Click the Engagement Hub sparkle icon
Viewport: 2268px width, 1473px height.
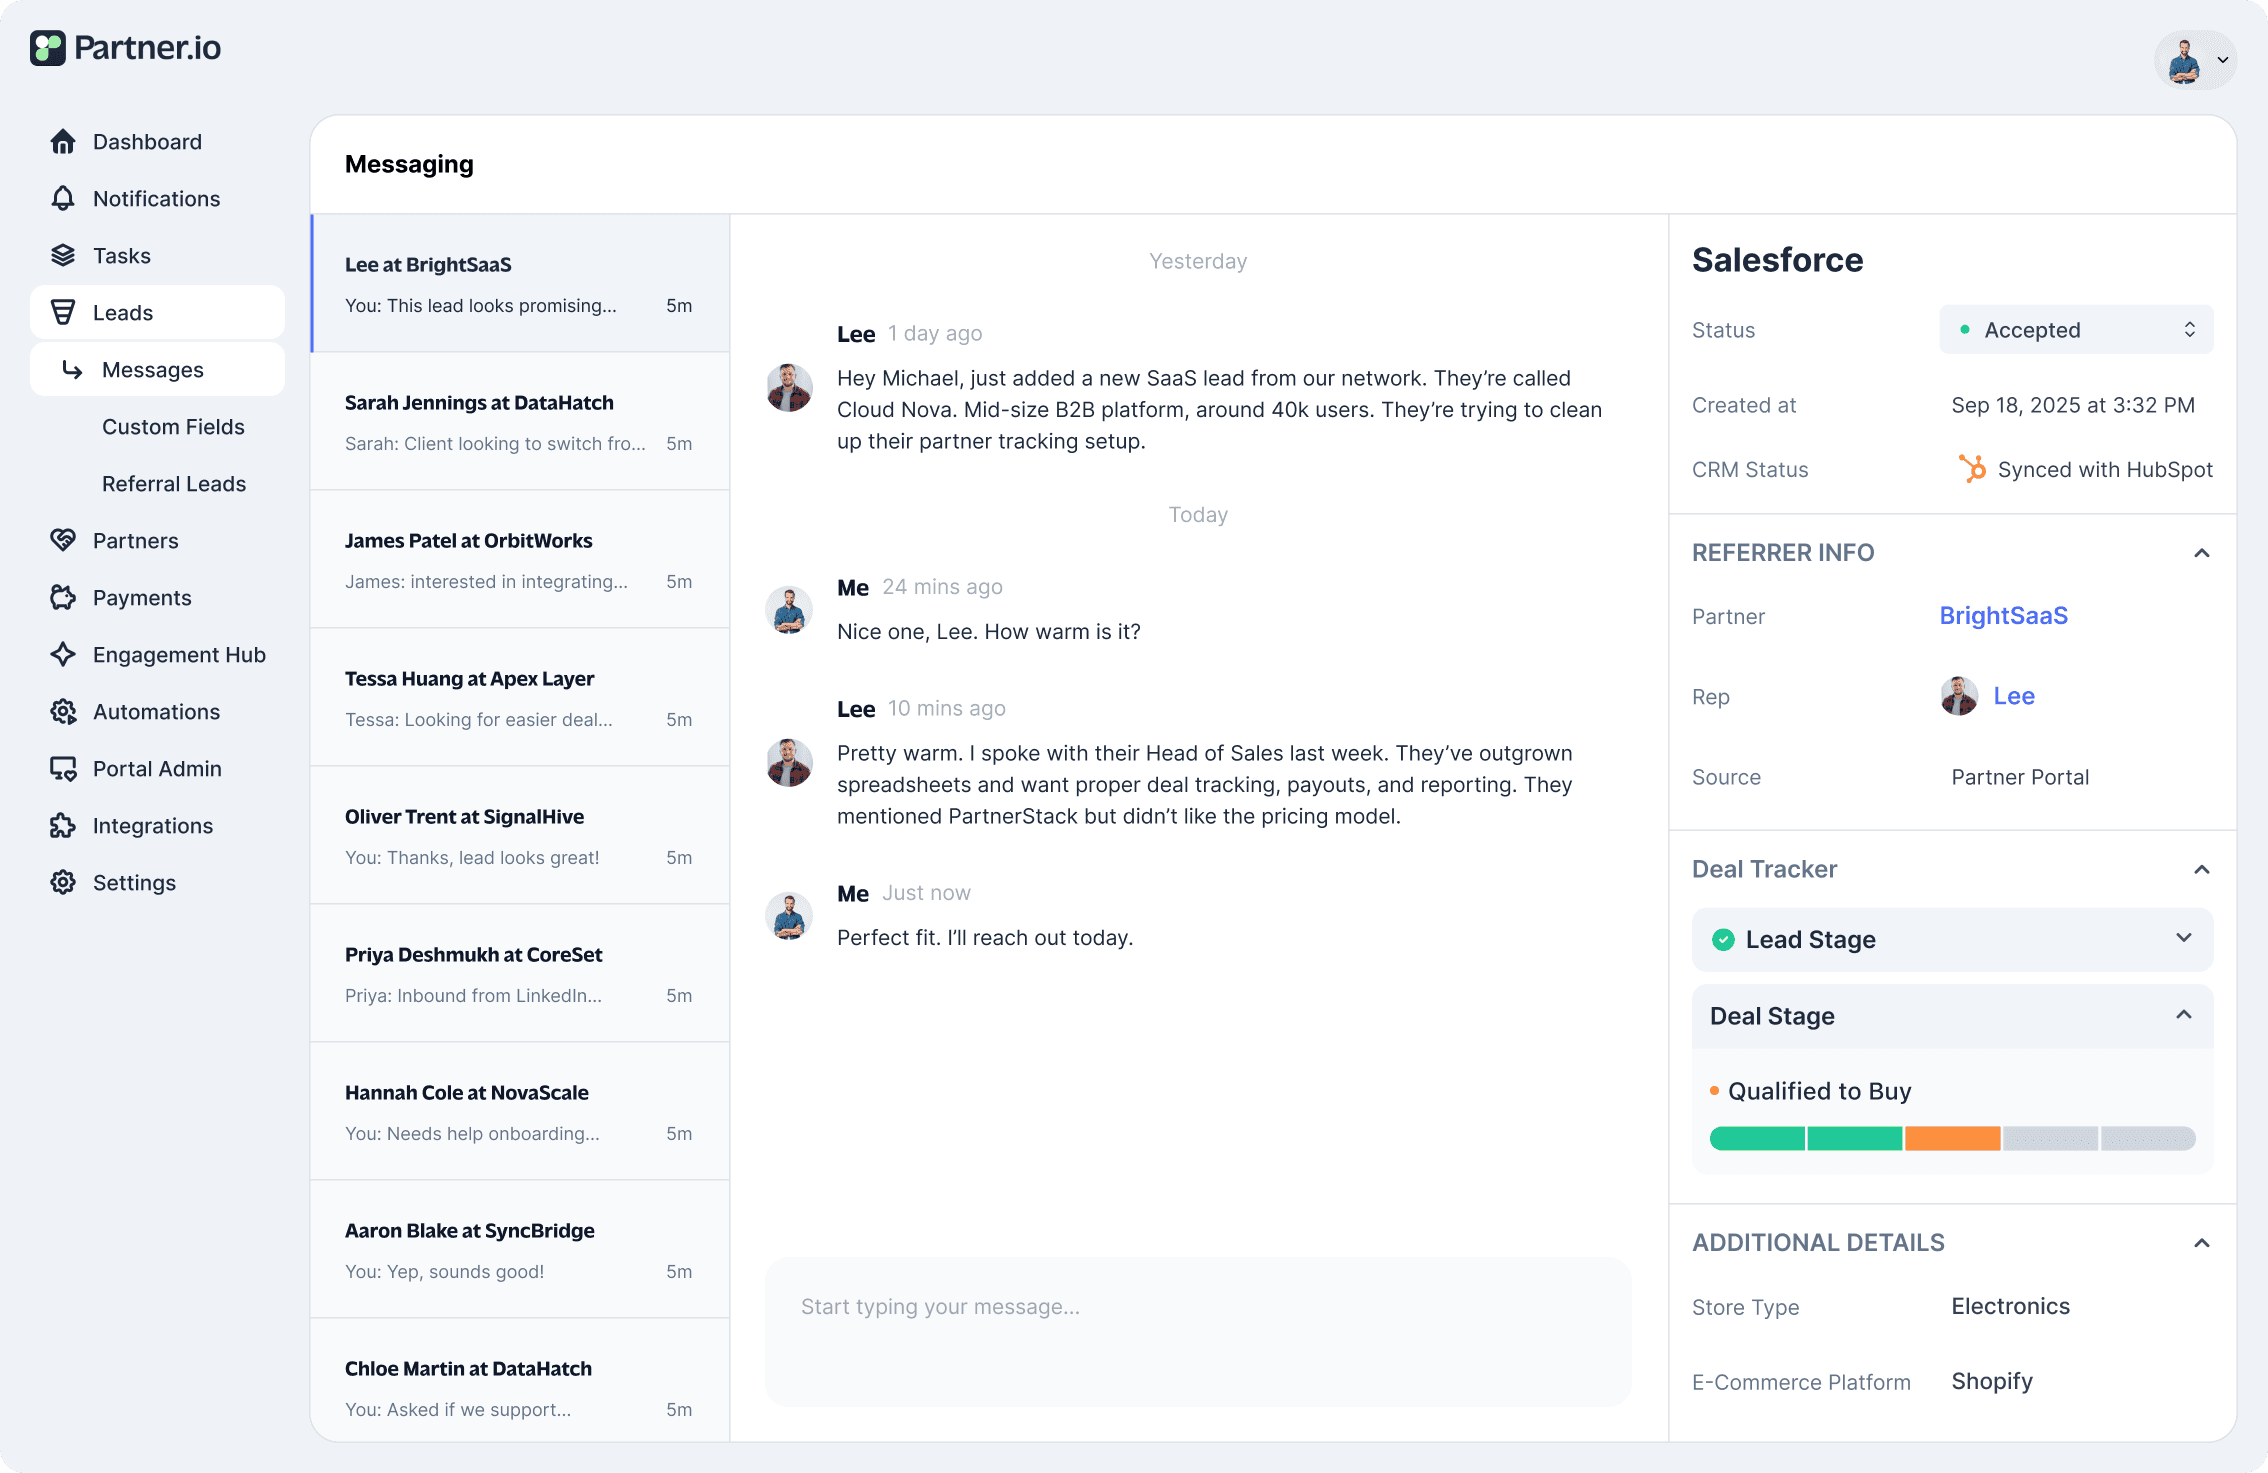[63, 655]
